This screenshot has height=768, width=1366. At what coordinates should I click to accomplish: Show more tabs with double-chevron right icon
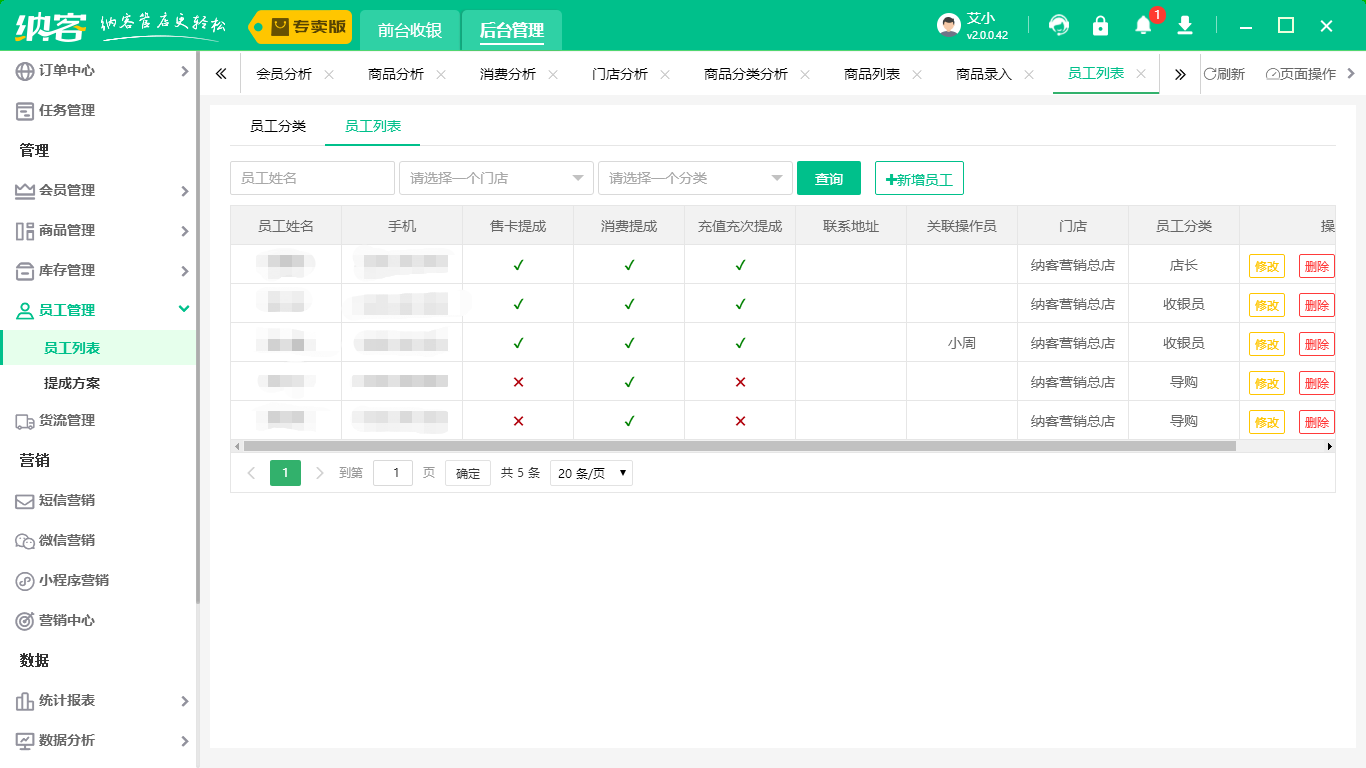pyautogui.click(x=1180, y=74)
